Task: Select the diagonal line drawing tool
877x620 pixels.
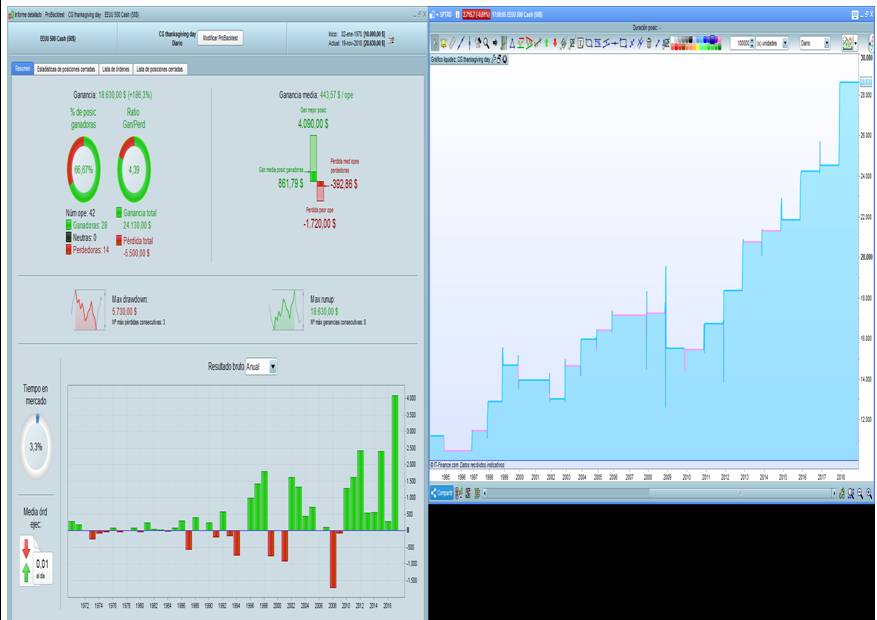Action: [461, 43]
